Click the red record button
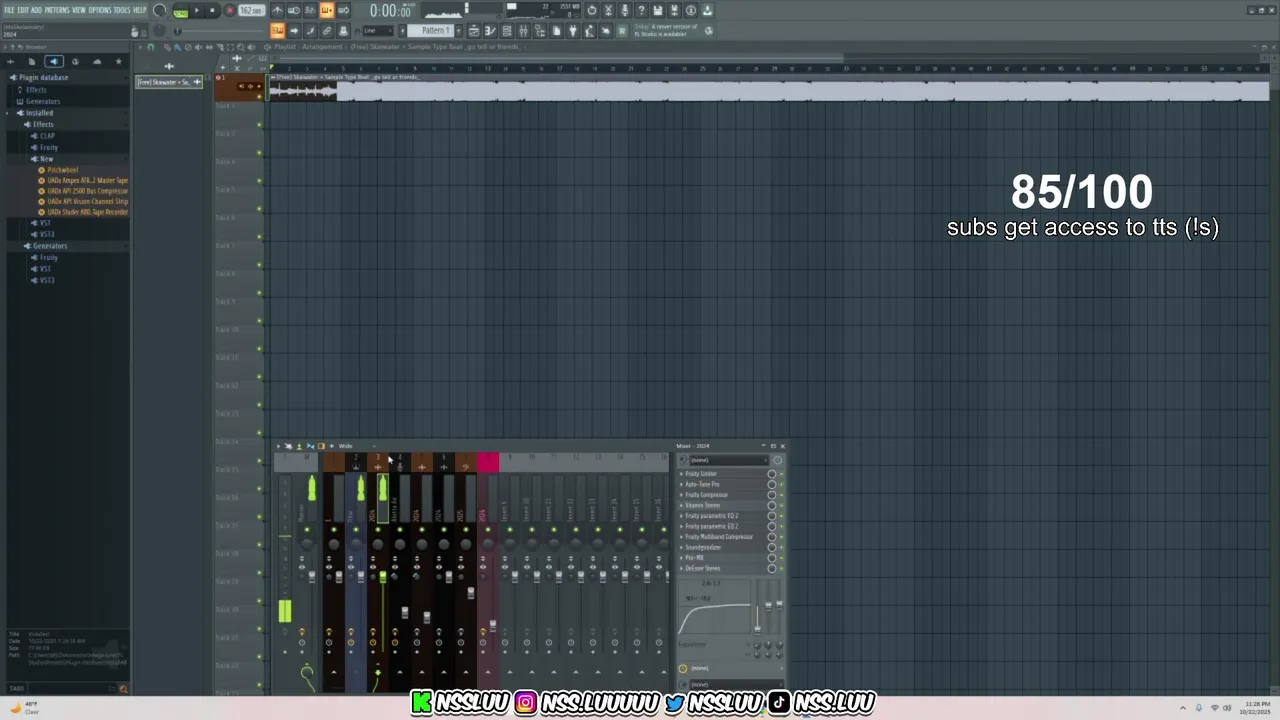 [229, 11]
